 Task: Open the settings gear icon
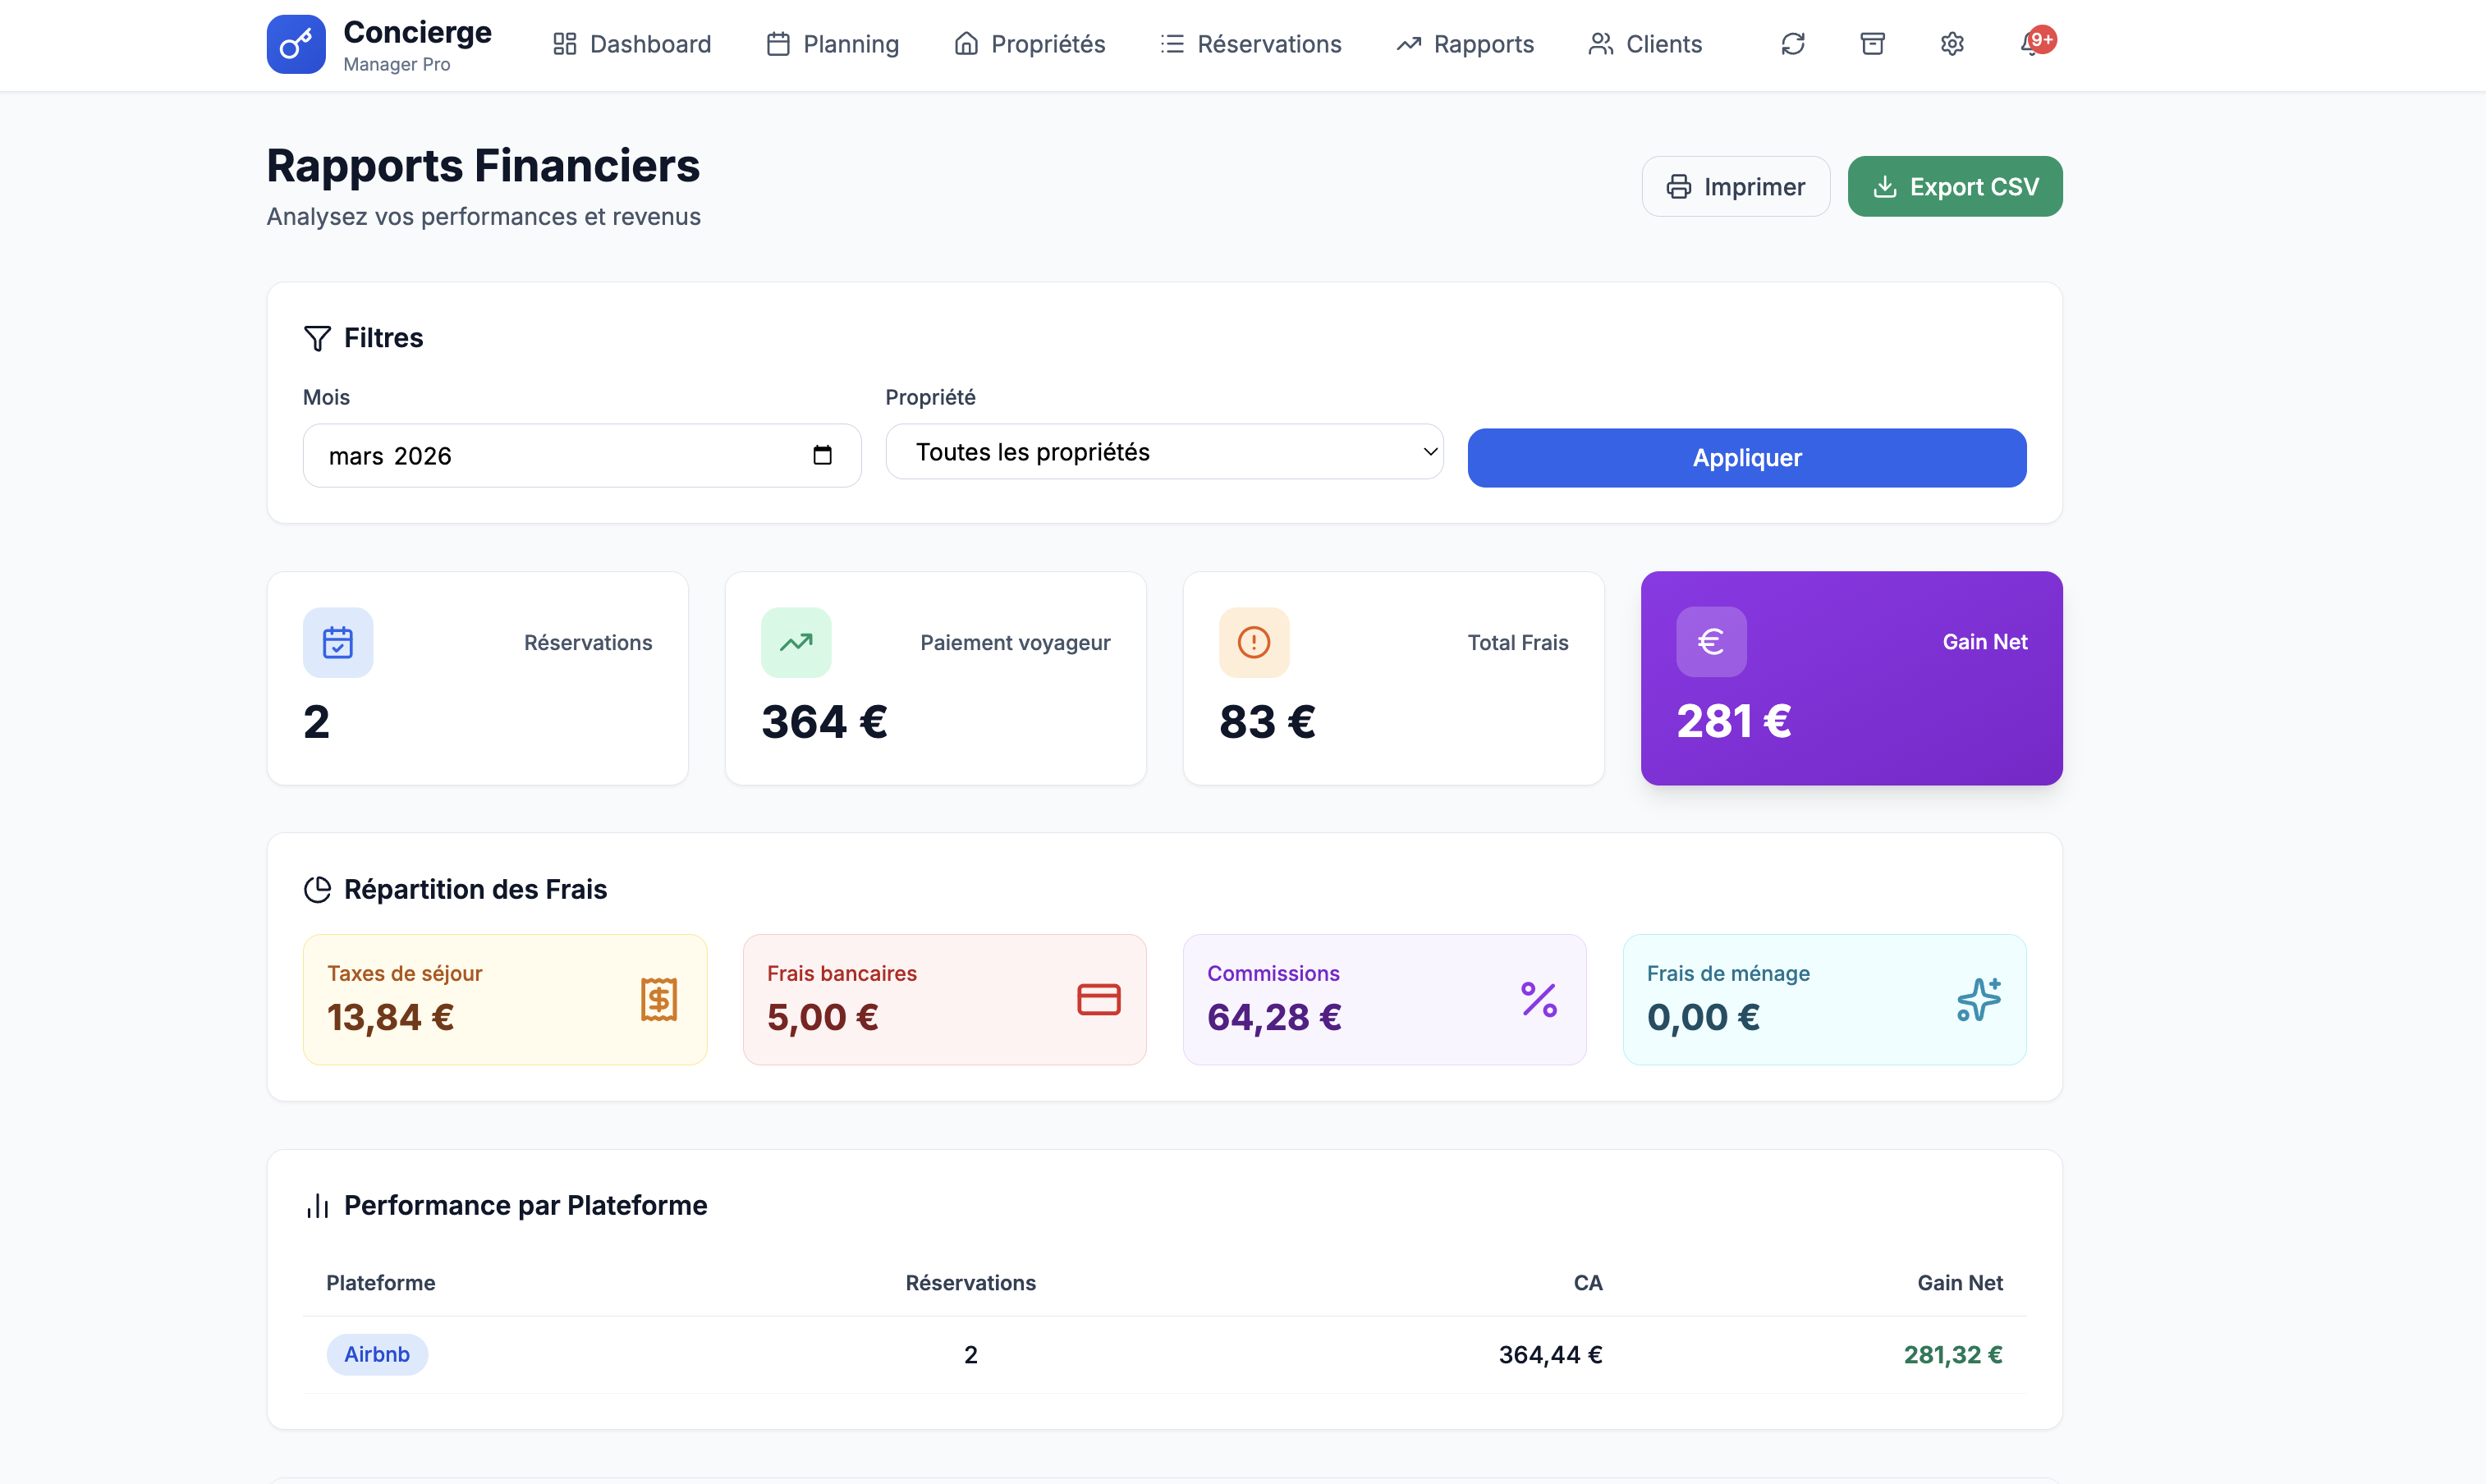1951,43
